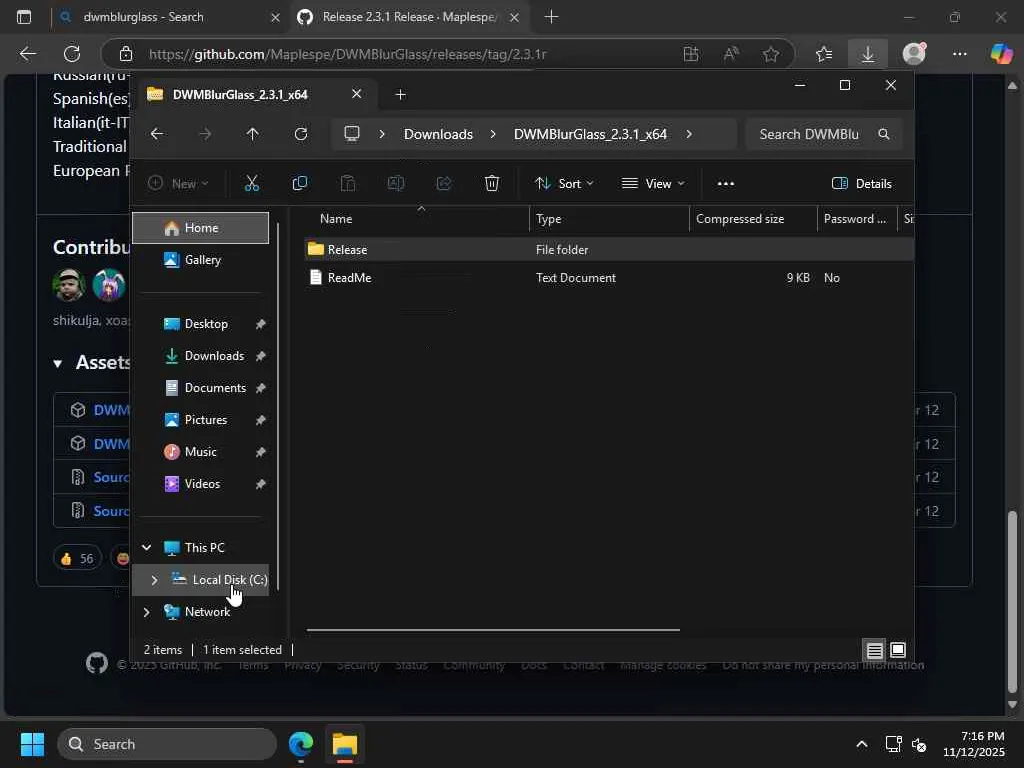Viewport: 1024px width, 768px height.
Task: Collapse the Assets section on GitHub page
Action: coord(58,364)
